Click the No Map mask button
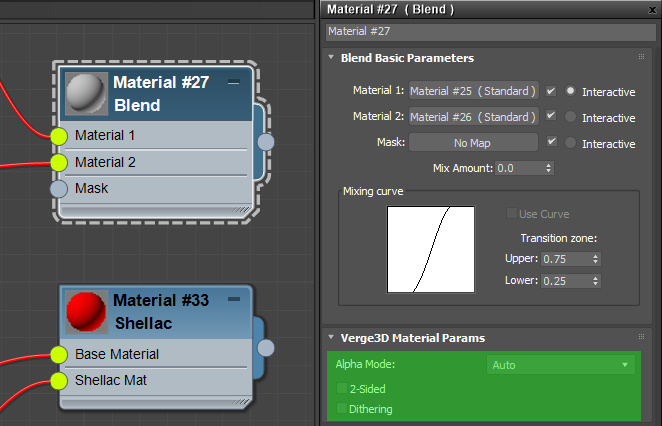This screenshot has width=662, height=426. point(474,143)
